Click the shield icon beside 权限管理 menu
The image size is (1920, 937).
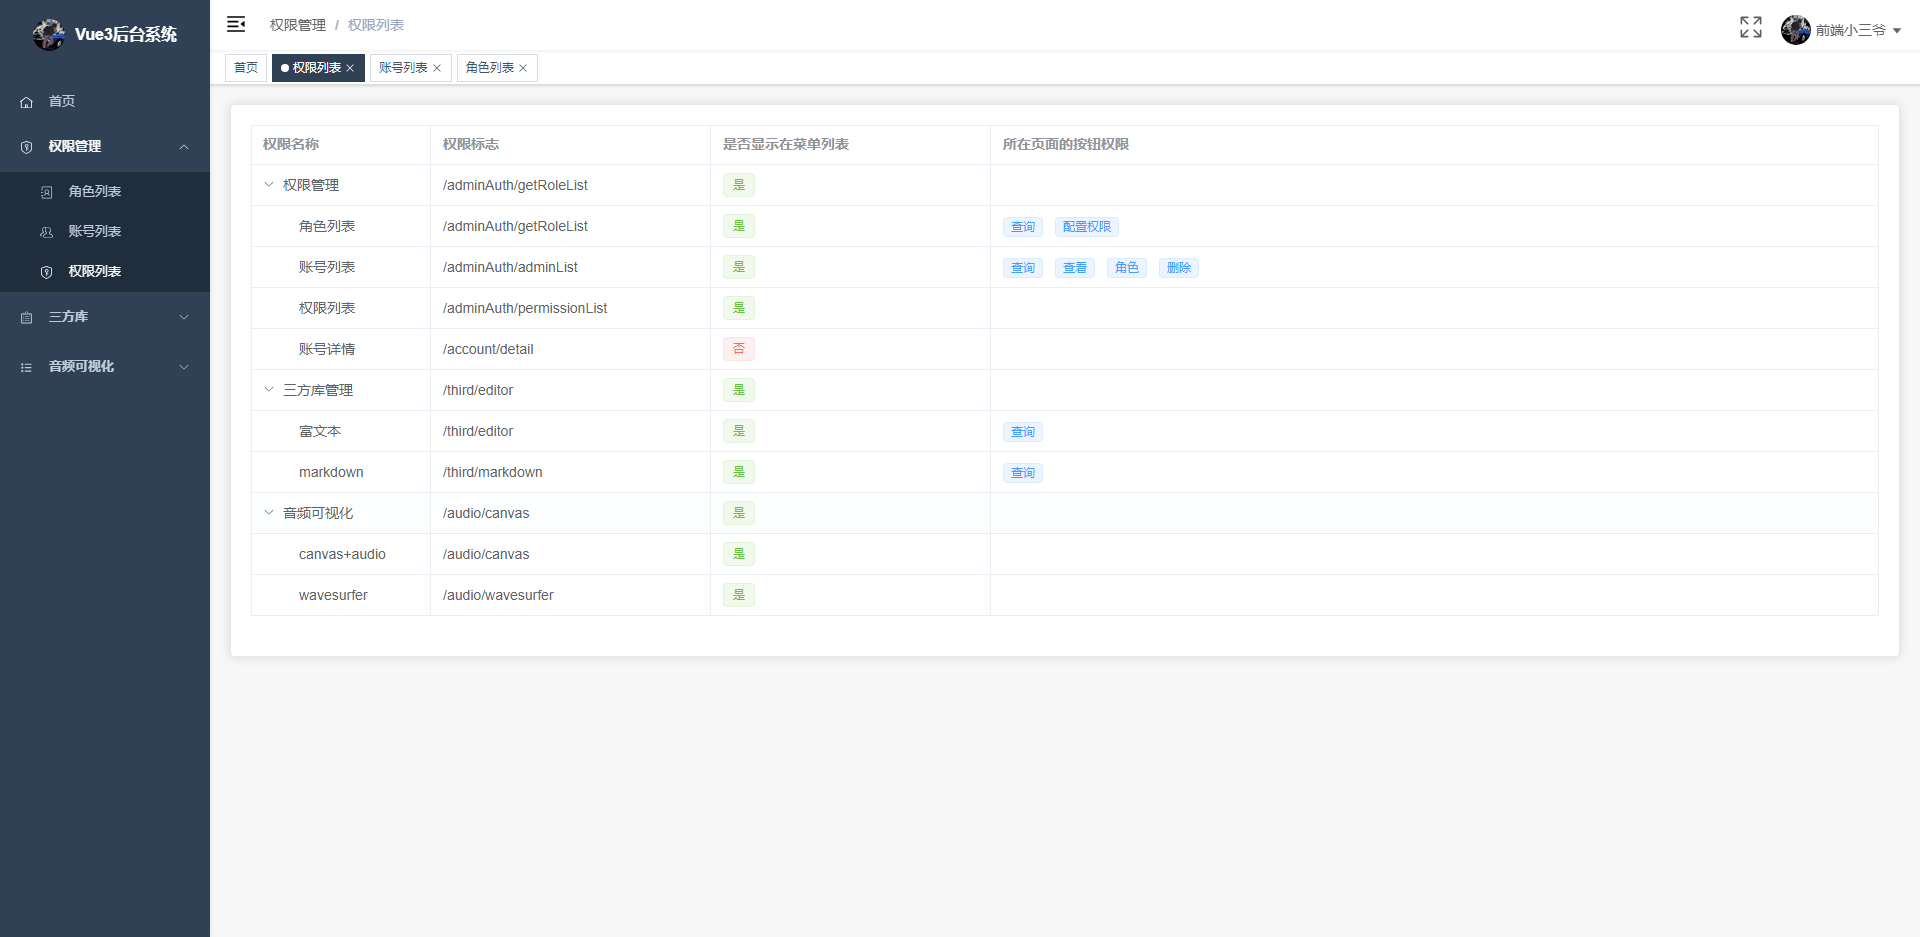pyautogui.click(x=27, y=147)
